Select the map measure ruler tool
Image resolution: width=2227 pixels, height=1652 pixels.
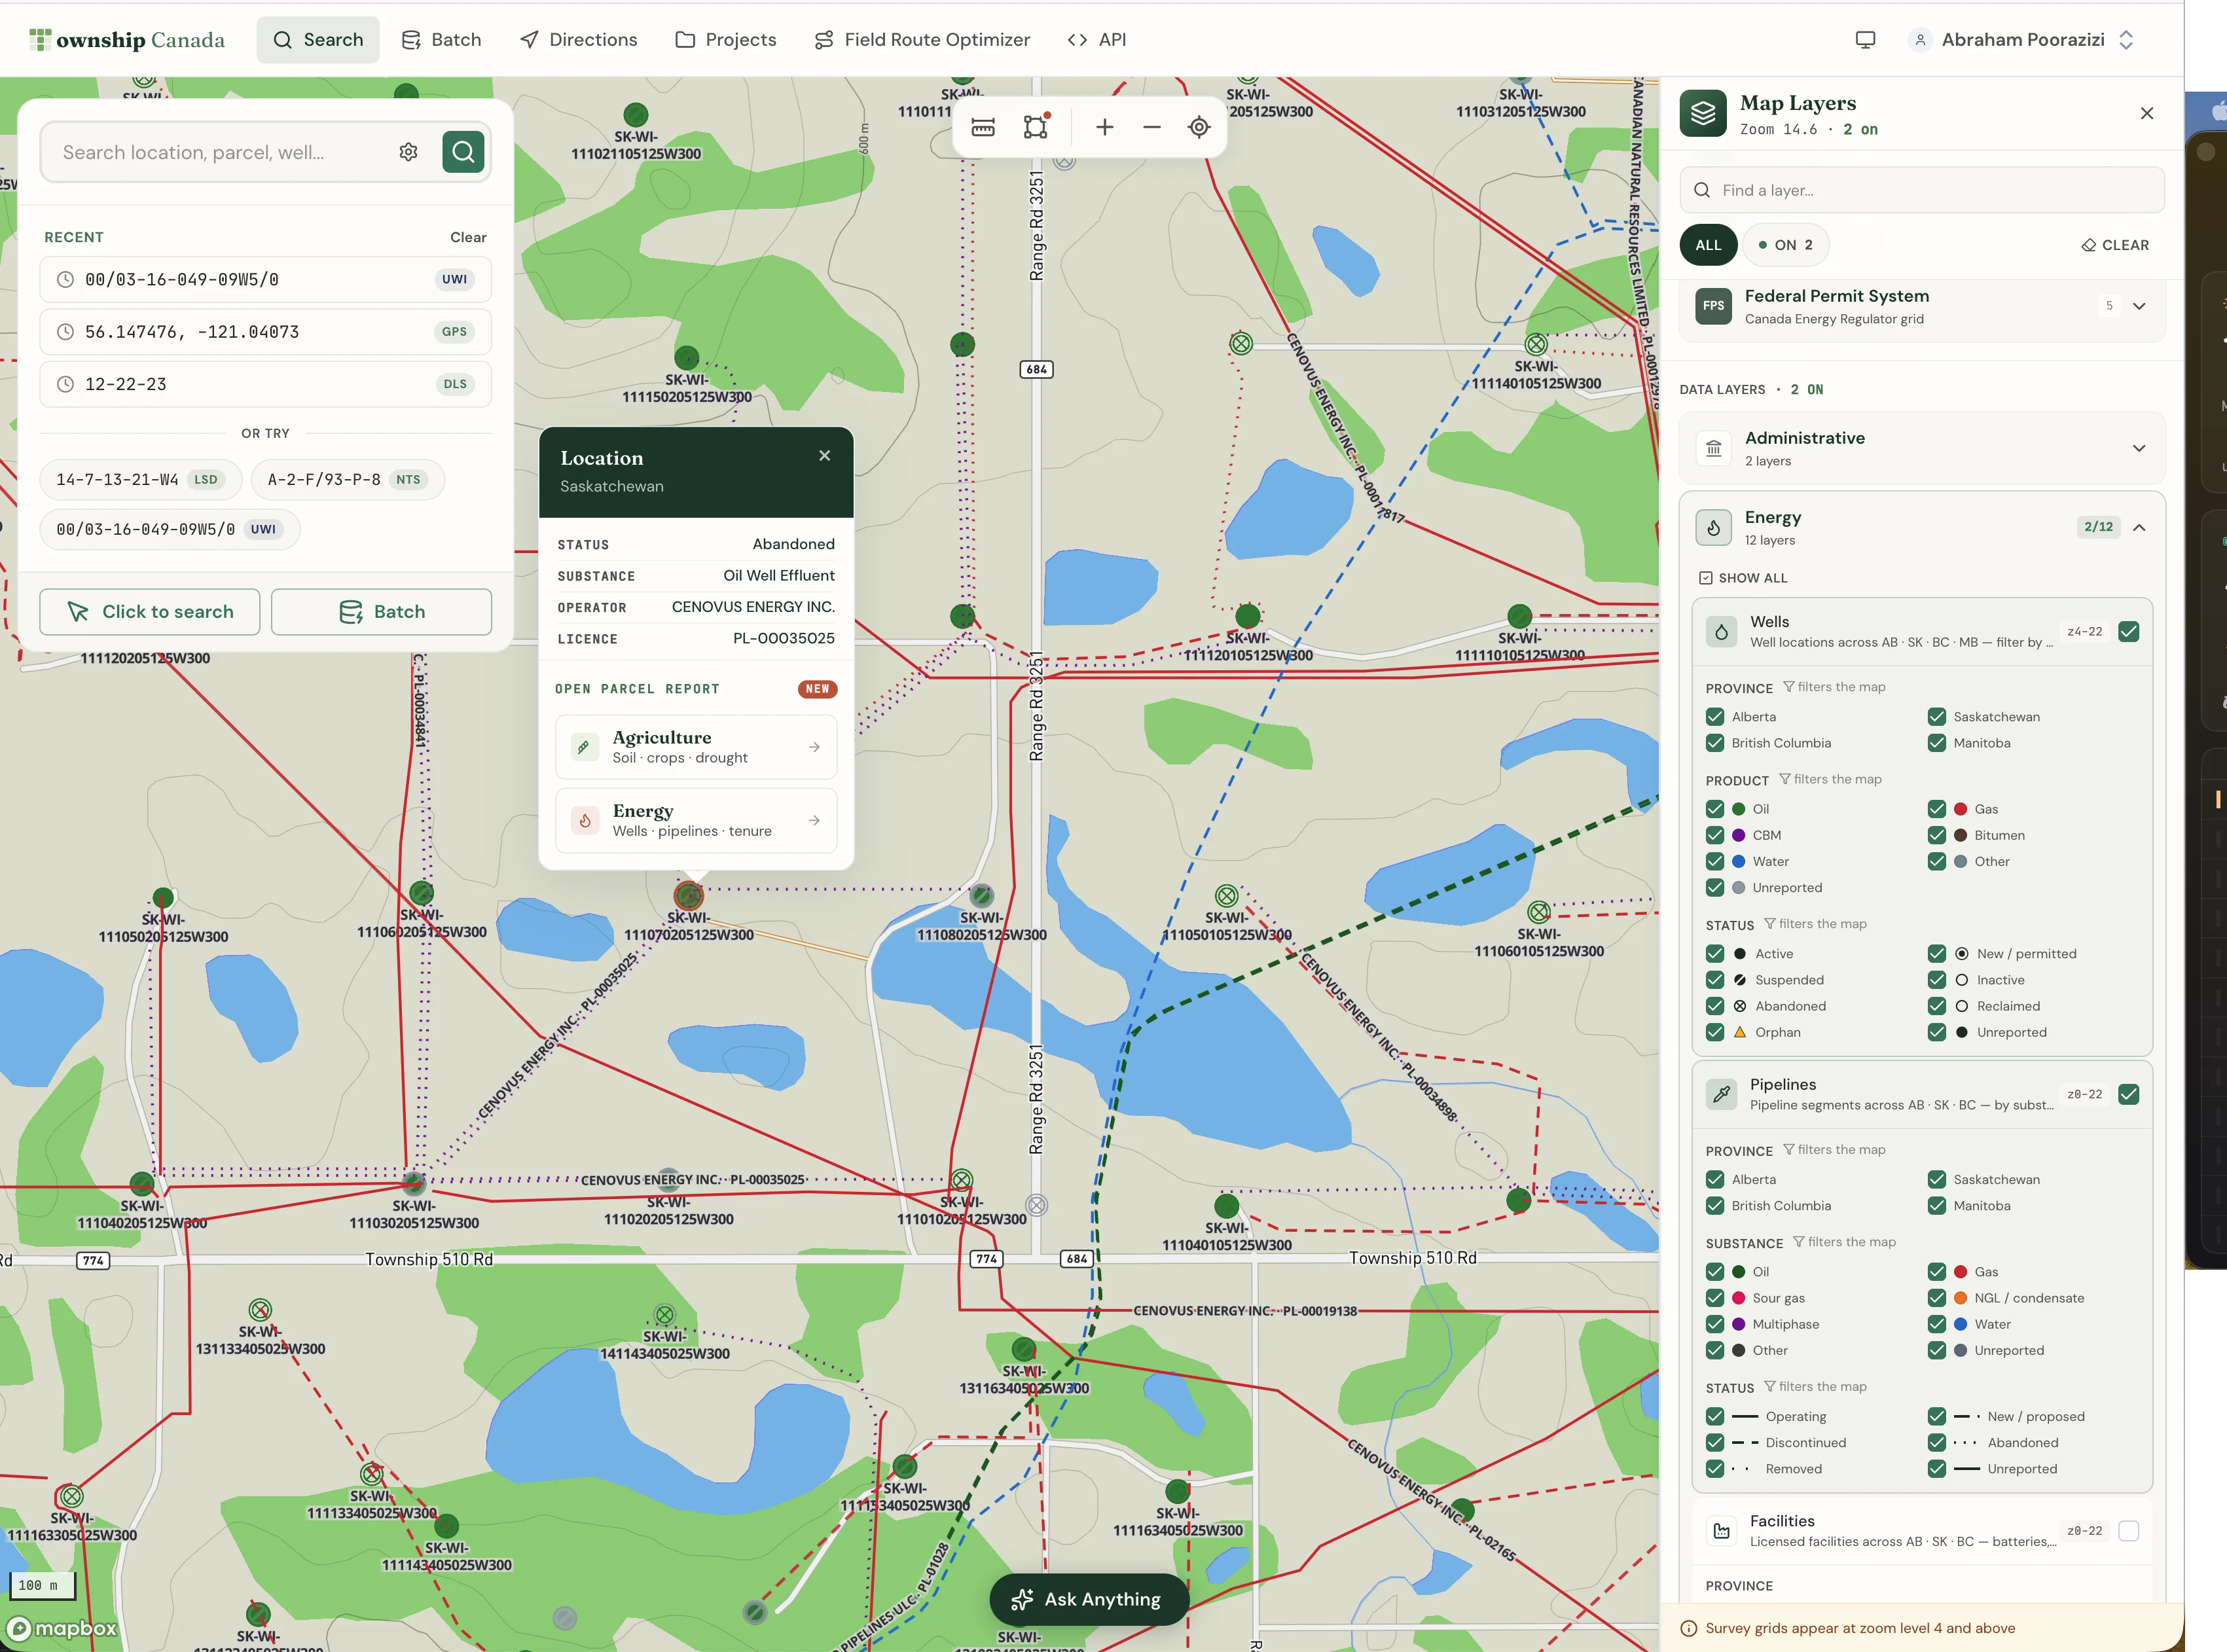click(983, 127)
